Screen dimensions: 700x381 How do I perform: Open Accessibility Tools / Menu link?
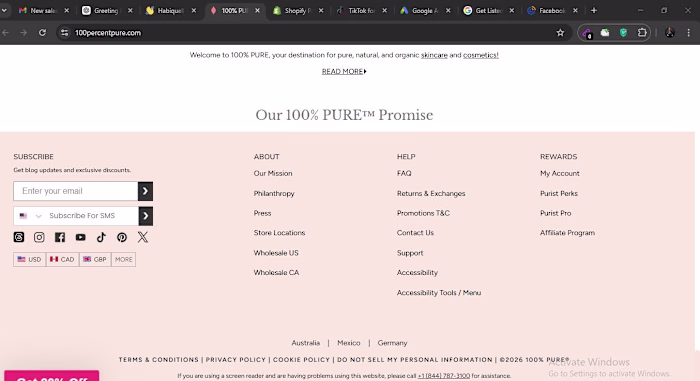439,293
